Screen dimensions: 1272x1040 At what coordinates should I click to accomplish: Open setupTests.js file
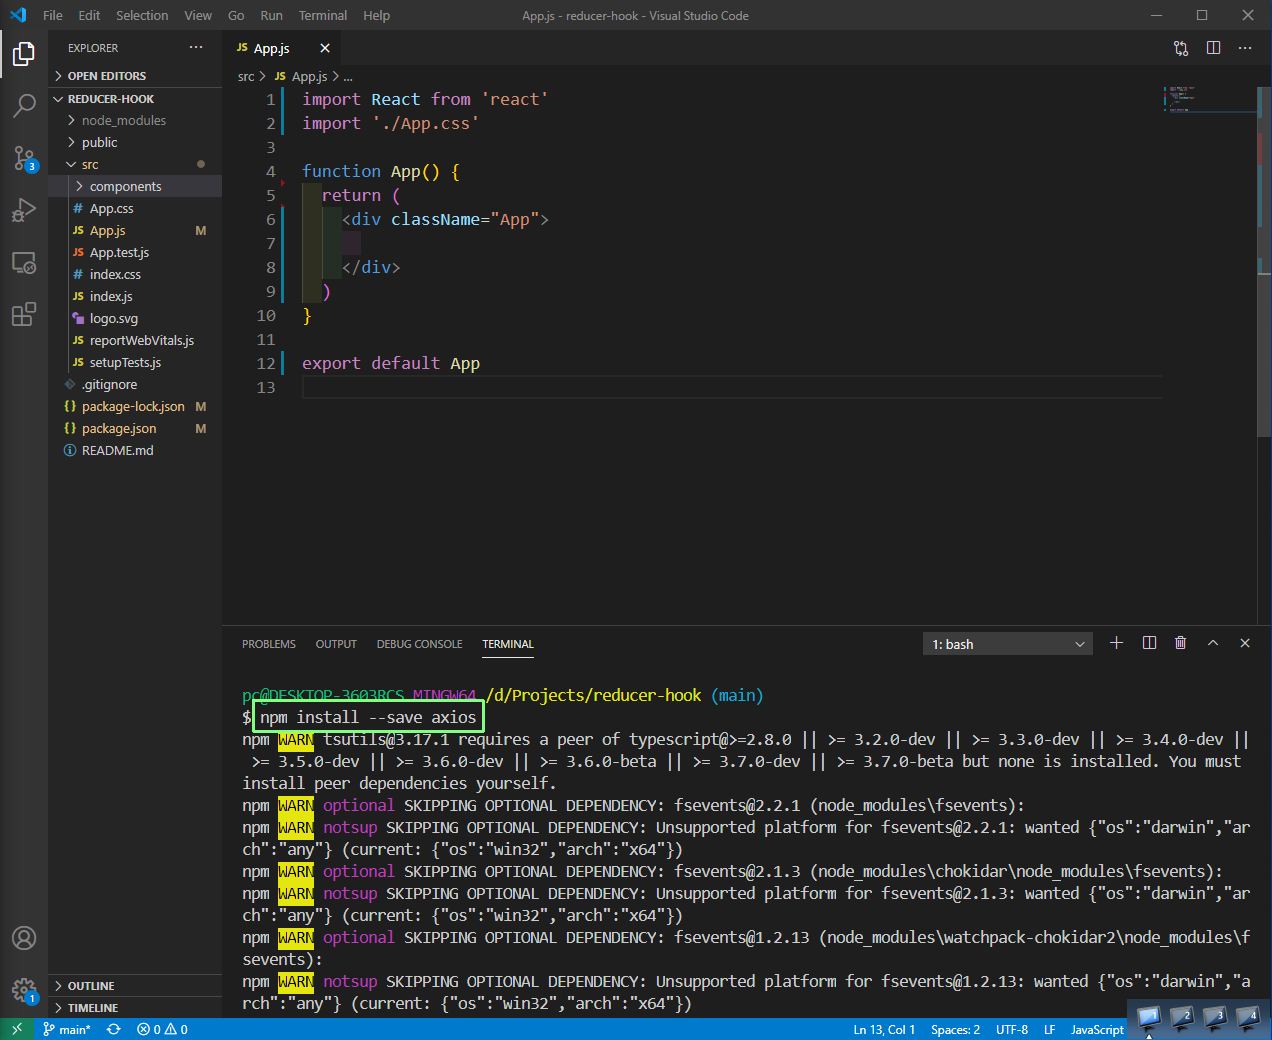(x=135, y=362)
